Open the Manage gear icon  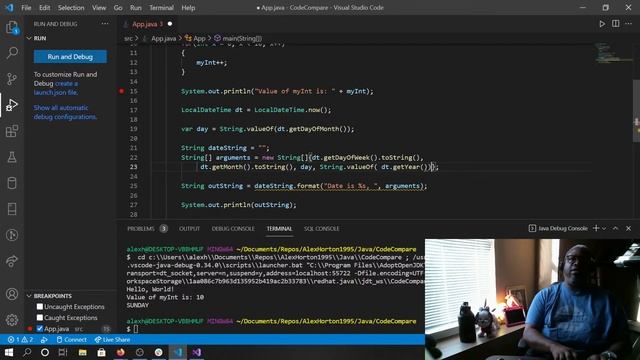click(x=12, y=320)
